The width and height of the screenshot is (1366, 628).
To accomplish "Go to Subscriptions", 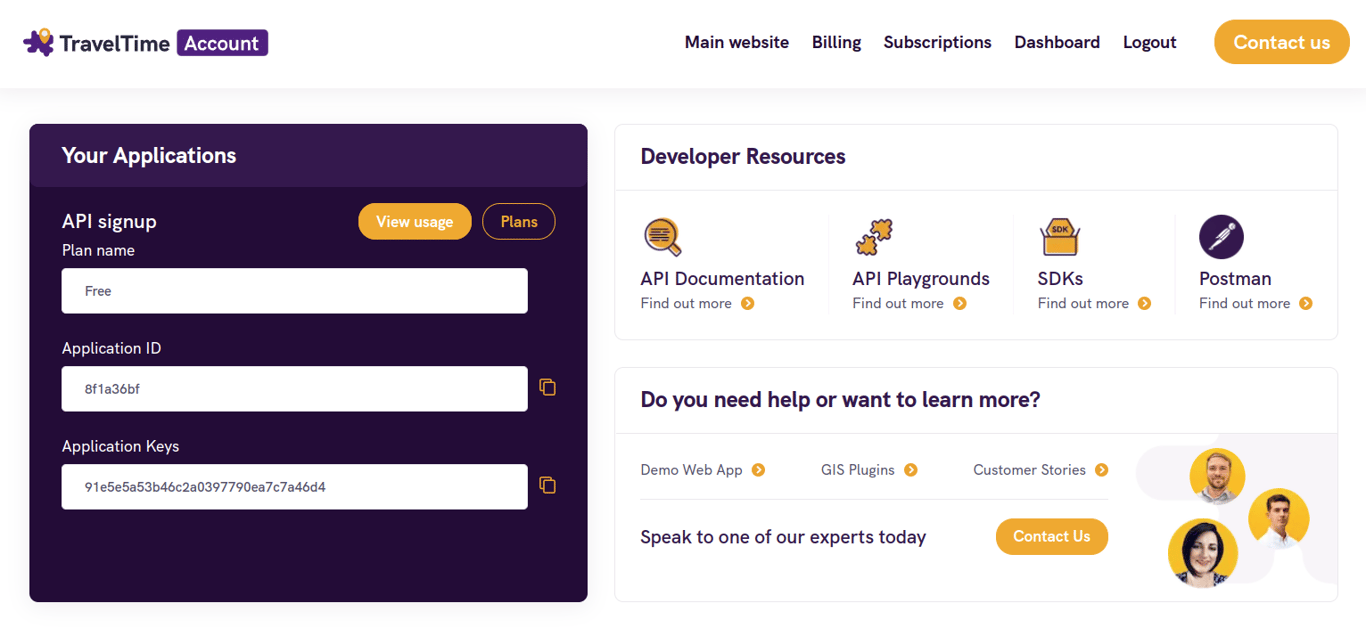I will point(937,42).
